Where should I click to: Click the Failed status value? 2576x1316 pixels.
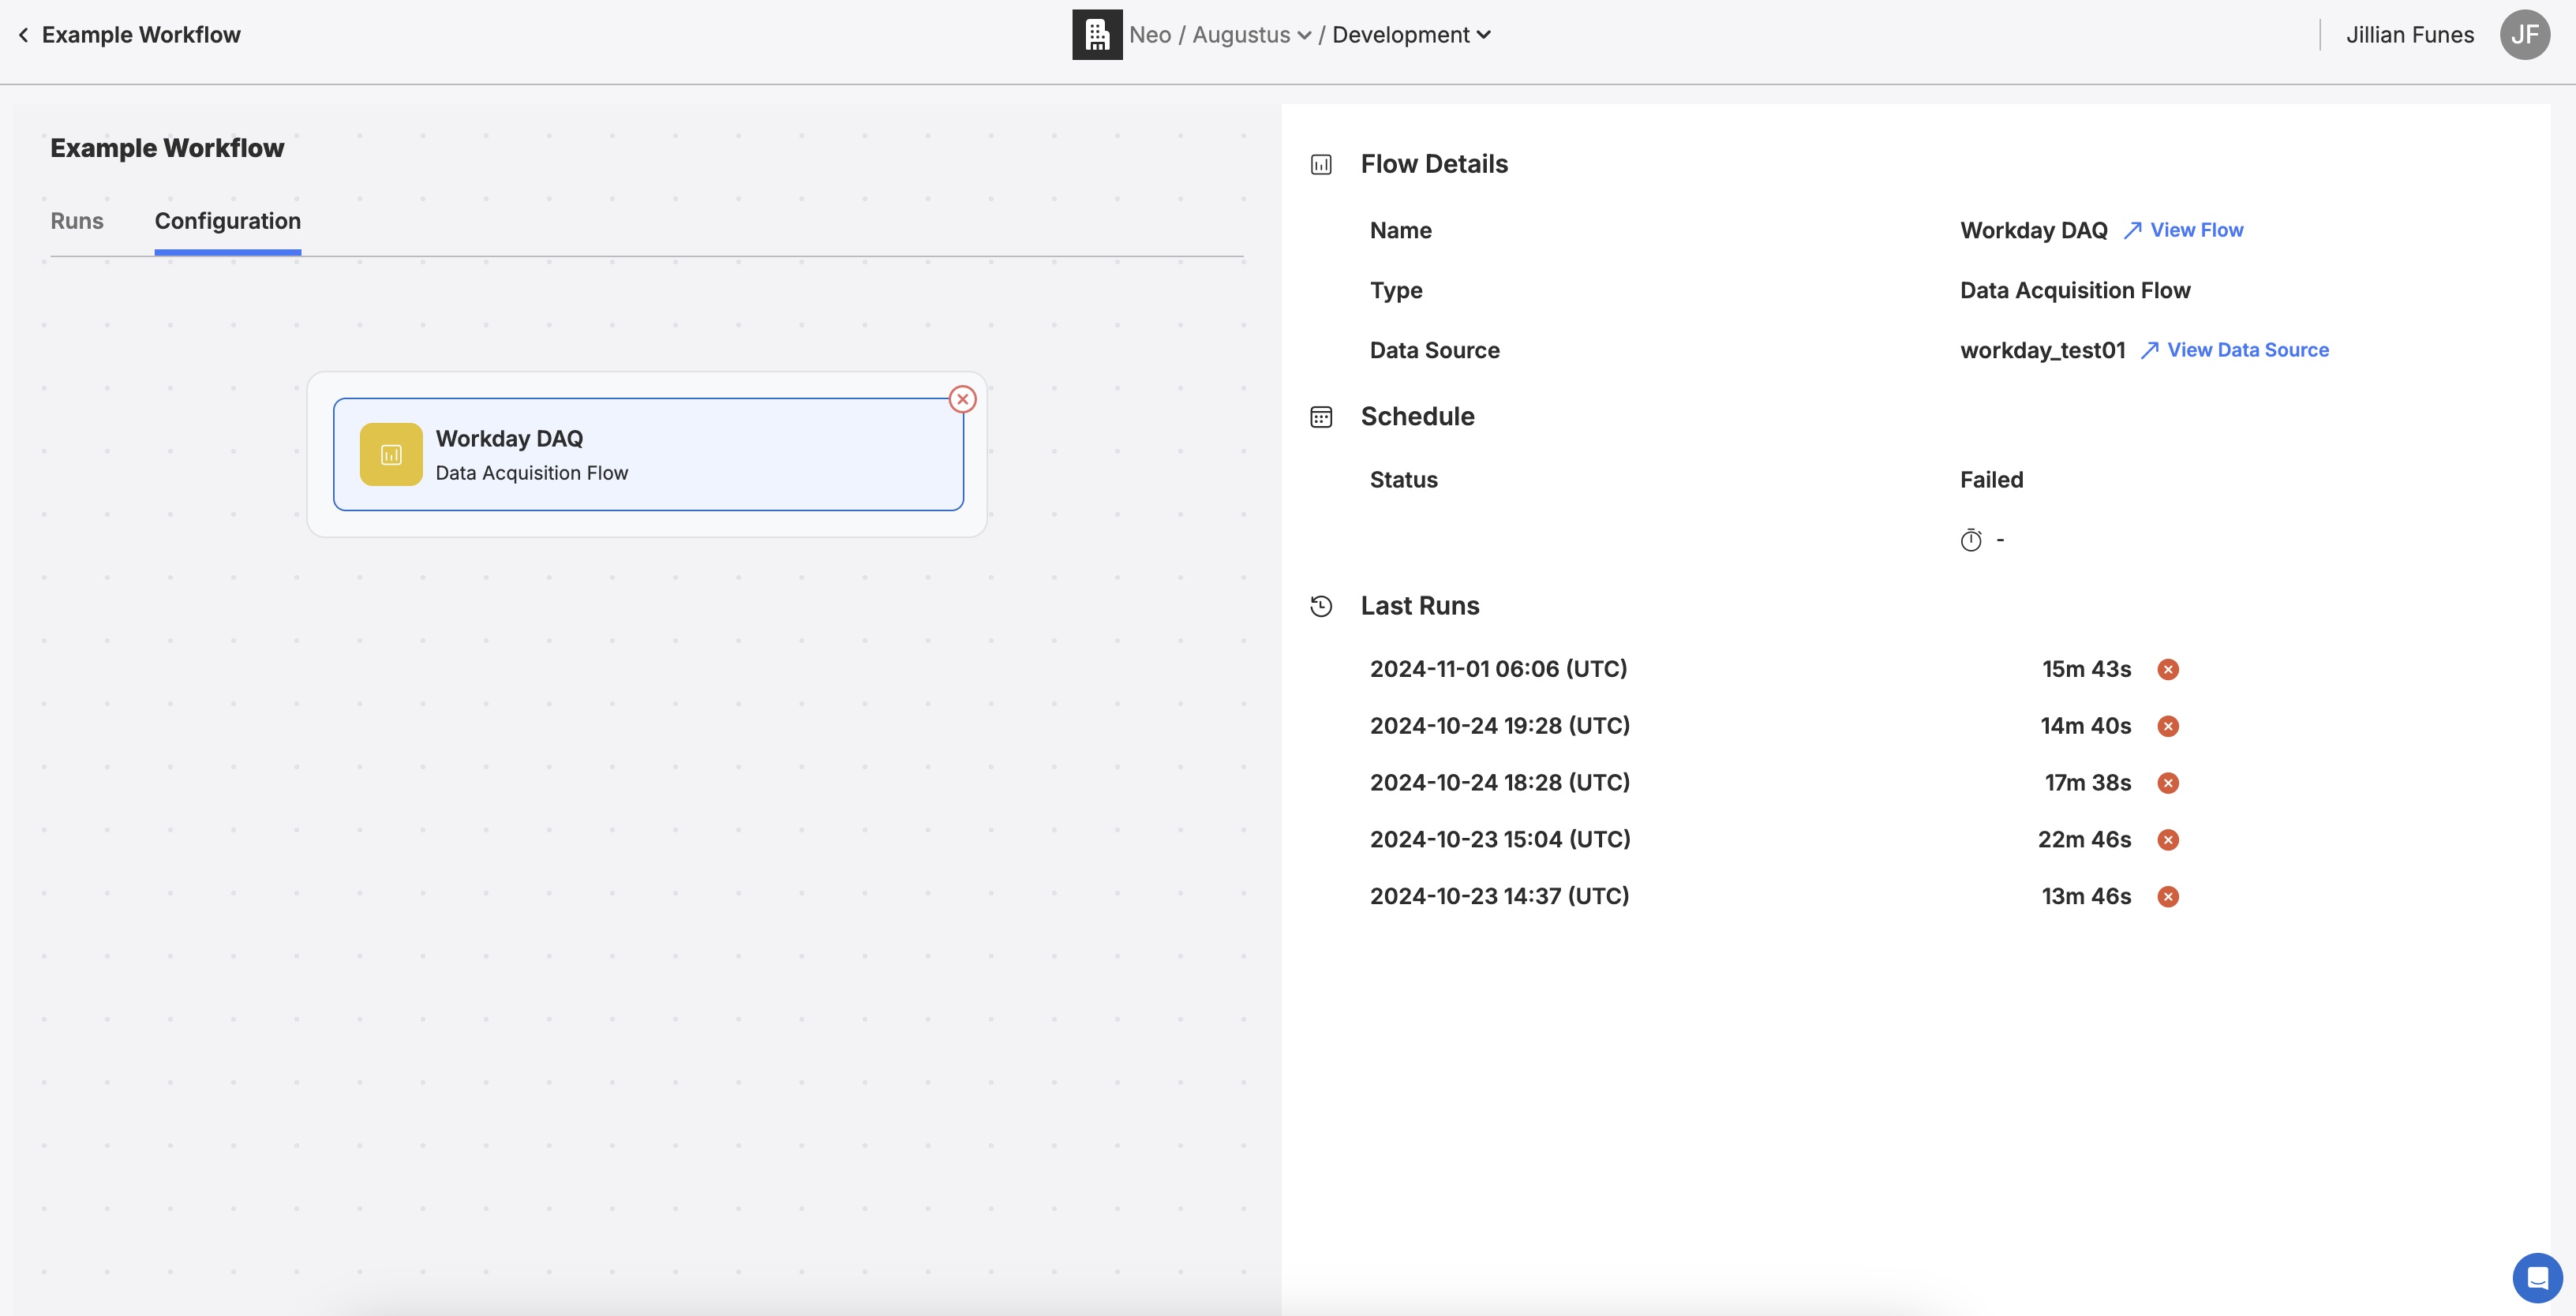(1991, 480)
